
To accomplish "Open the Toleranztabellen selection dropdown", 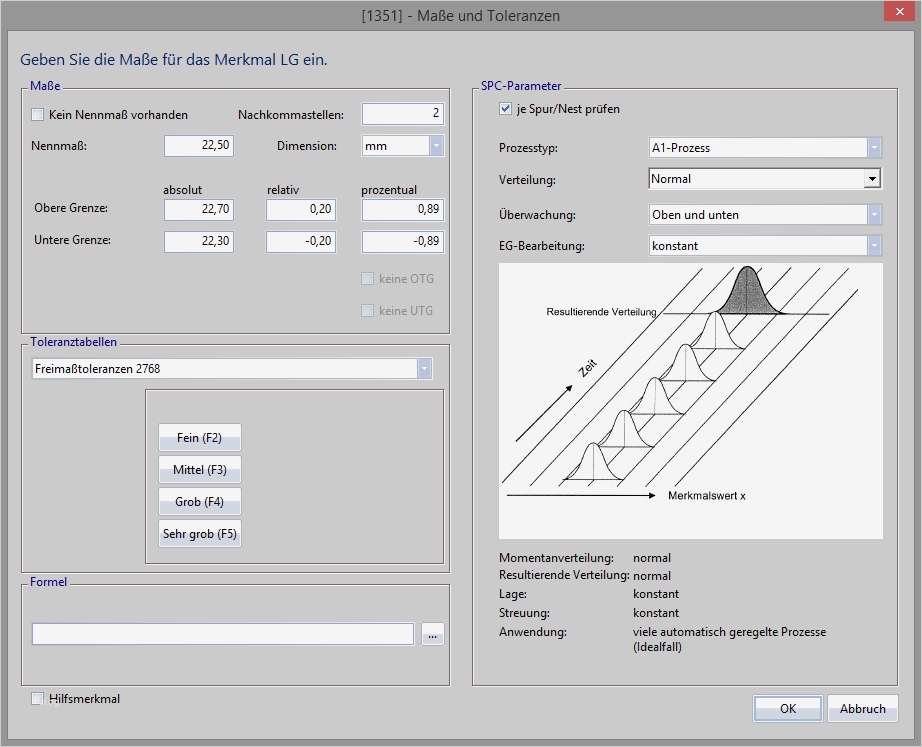I will (425, 369).
